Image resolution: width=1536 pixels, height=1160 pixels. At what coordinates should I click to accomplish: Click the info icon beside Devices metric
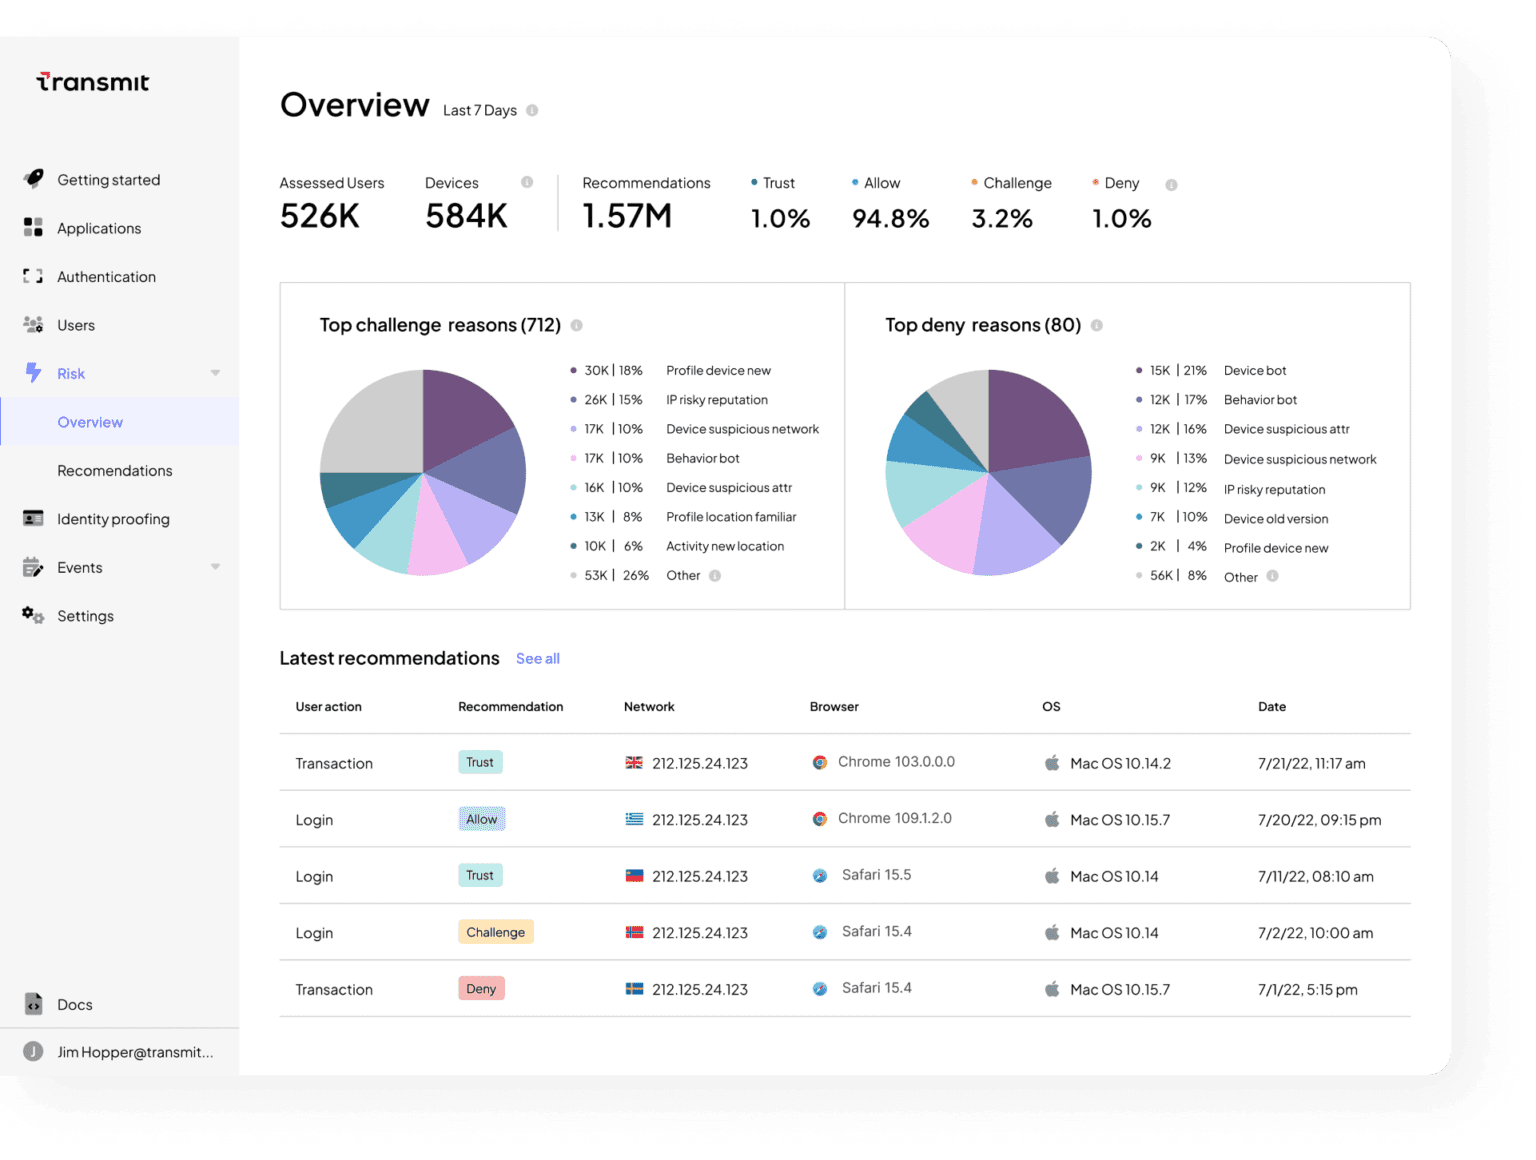pos(527,182)
